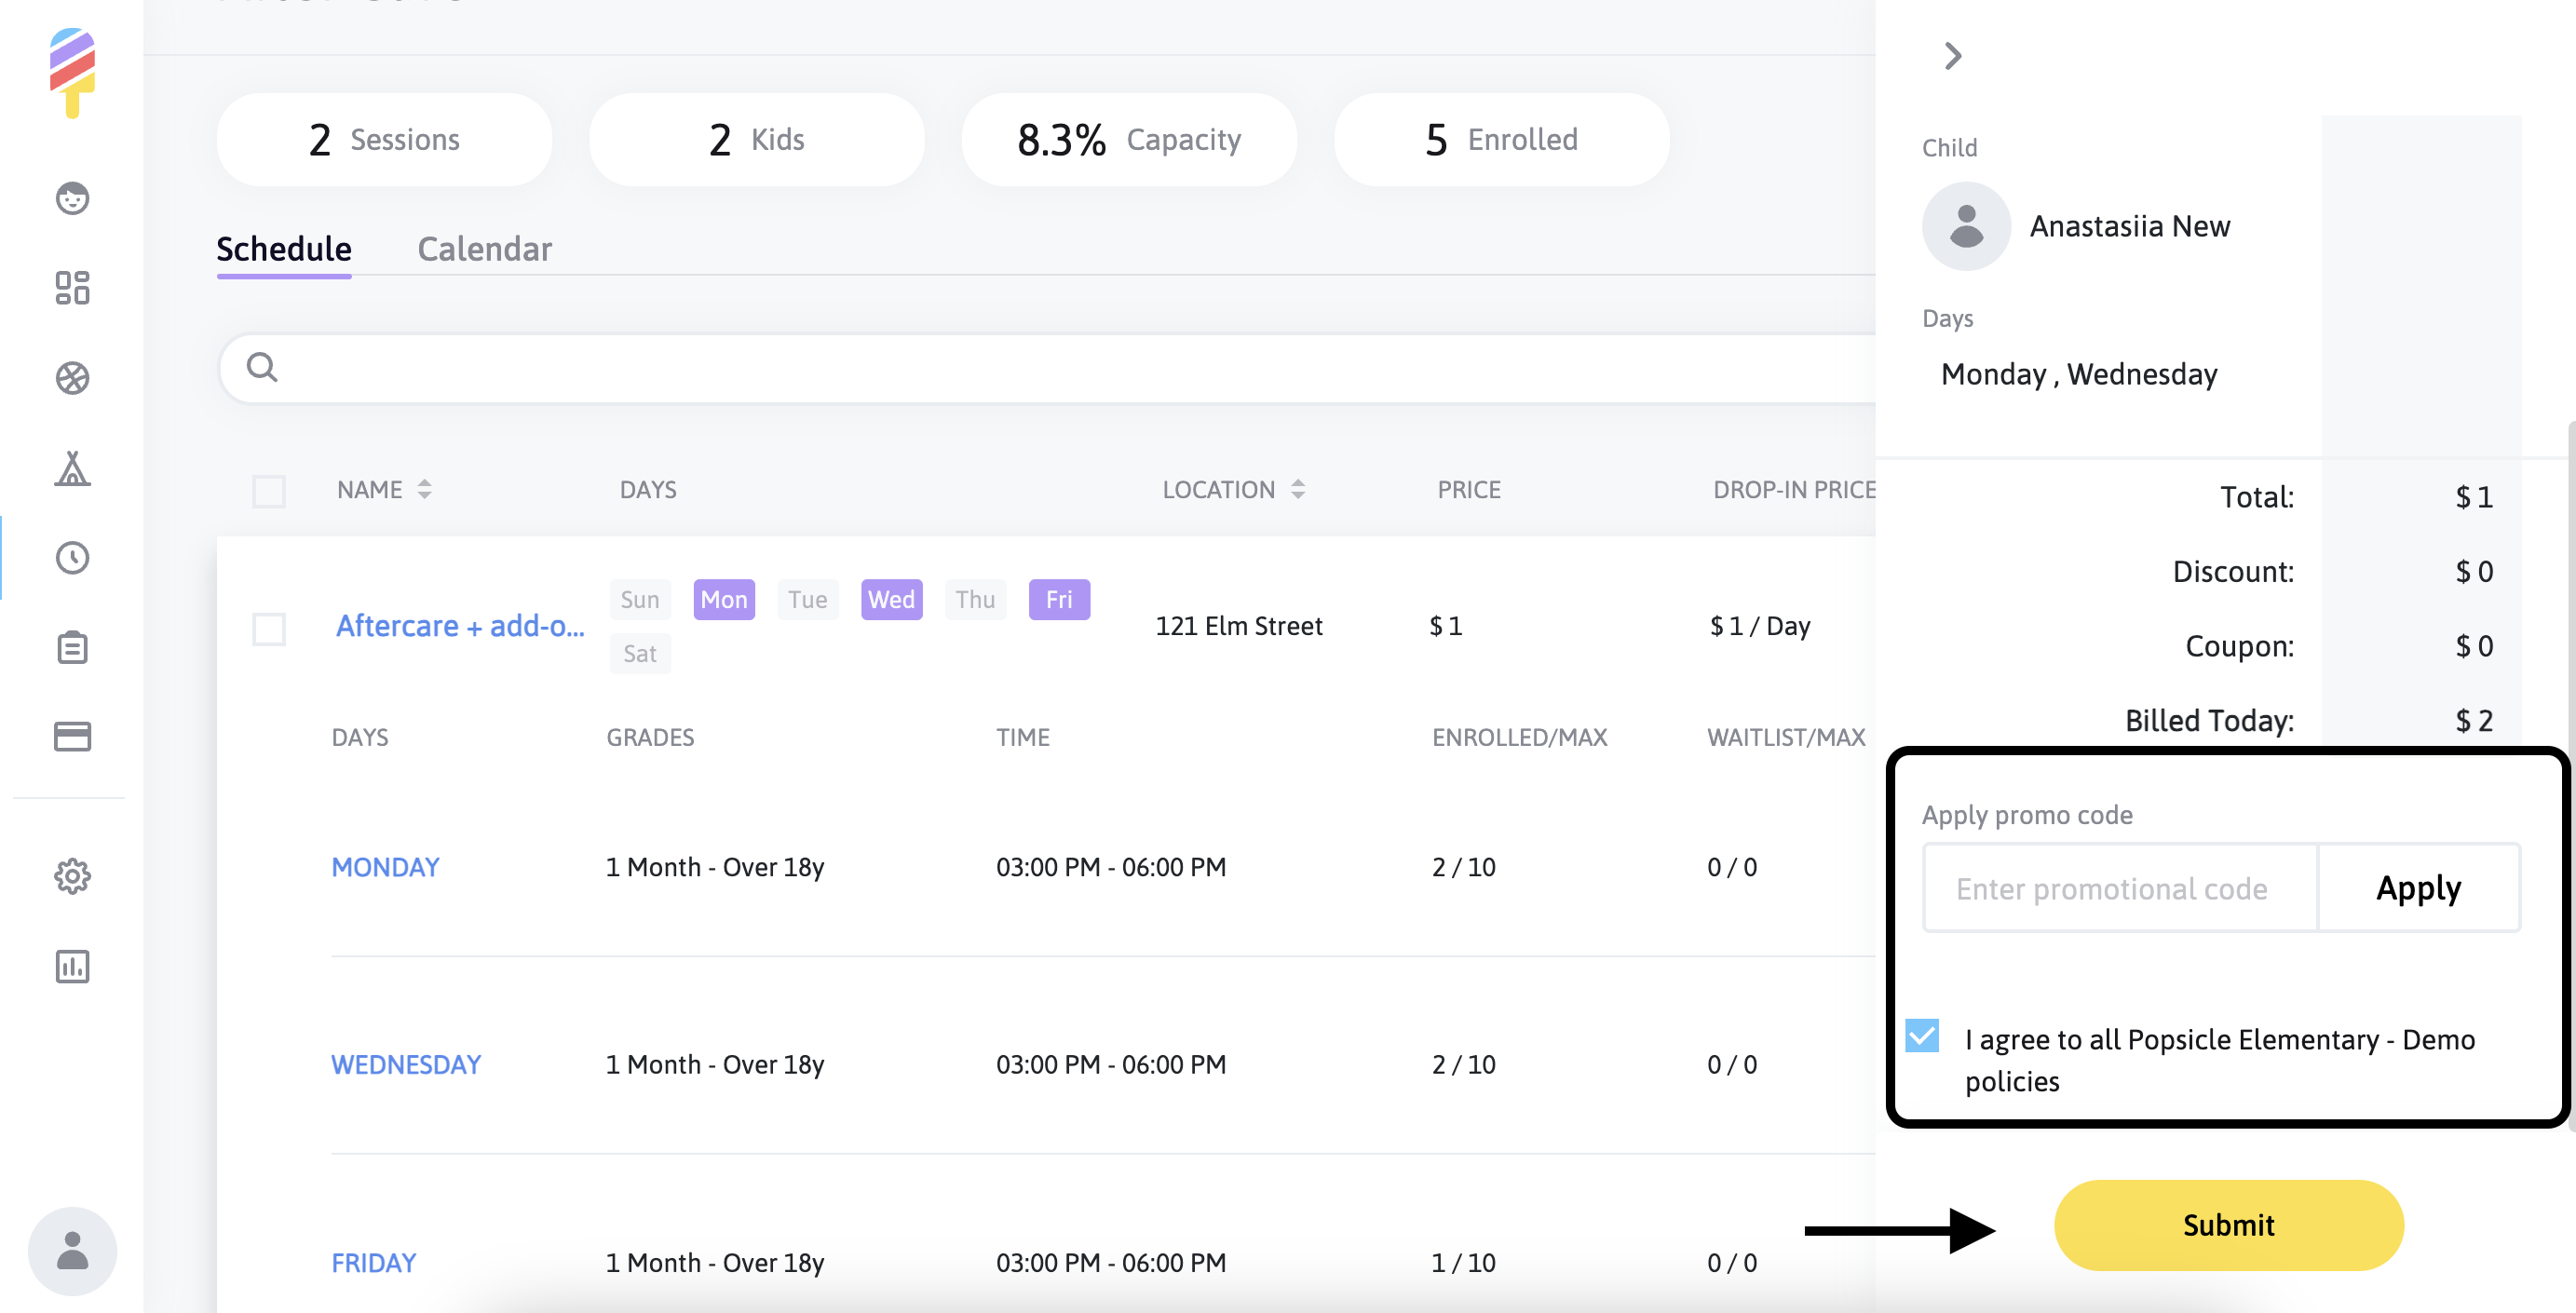Toggle the select-all header checkbox
Image resolution: width=2576 pixels, height=1313 pixels.
click(269, 491)
